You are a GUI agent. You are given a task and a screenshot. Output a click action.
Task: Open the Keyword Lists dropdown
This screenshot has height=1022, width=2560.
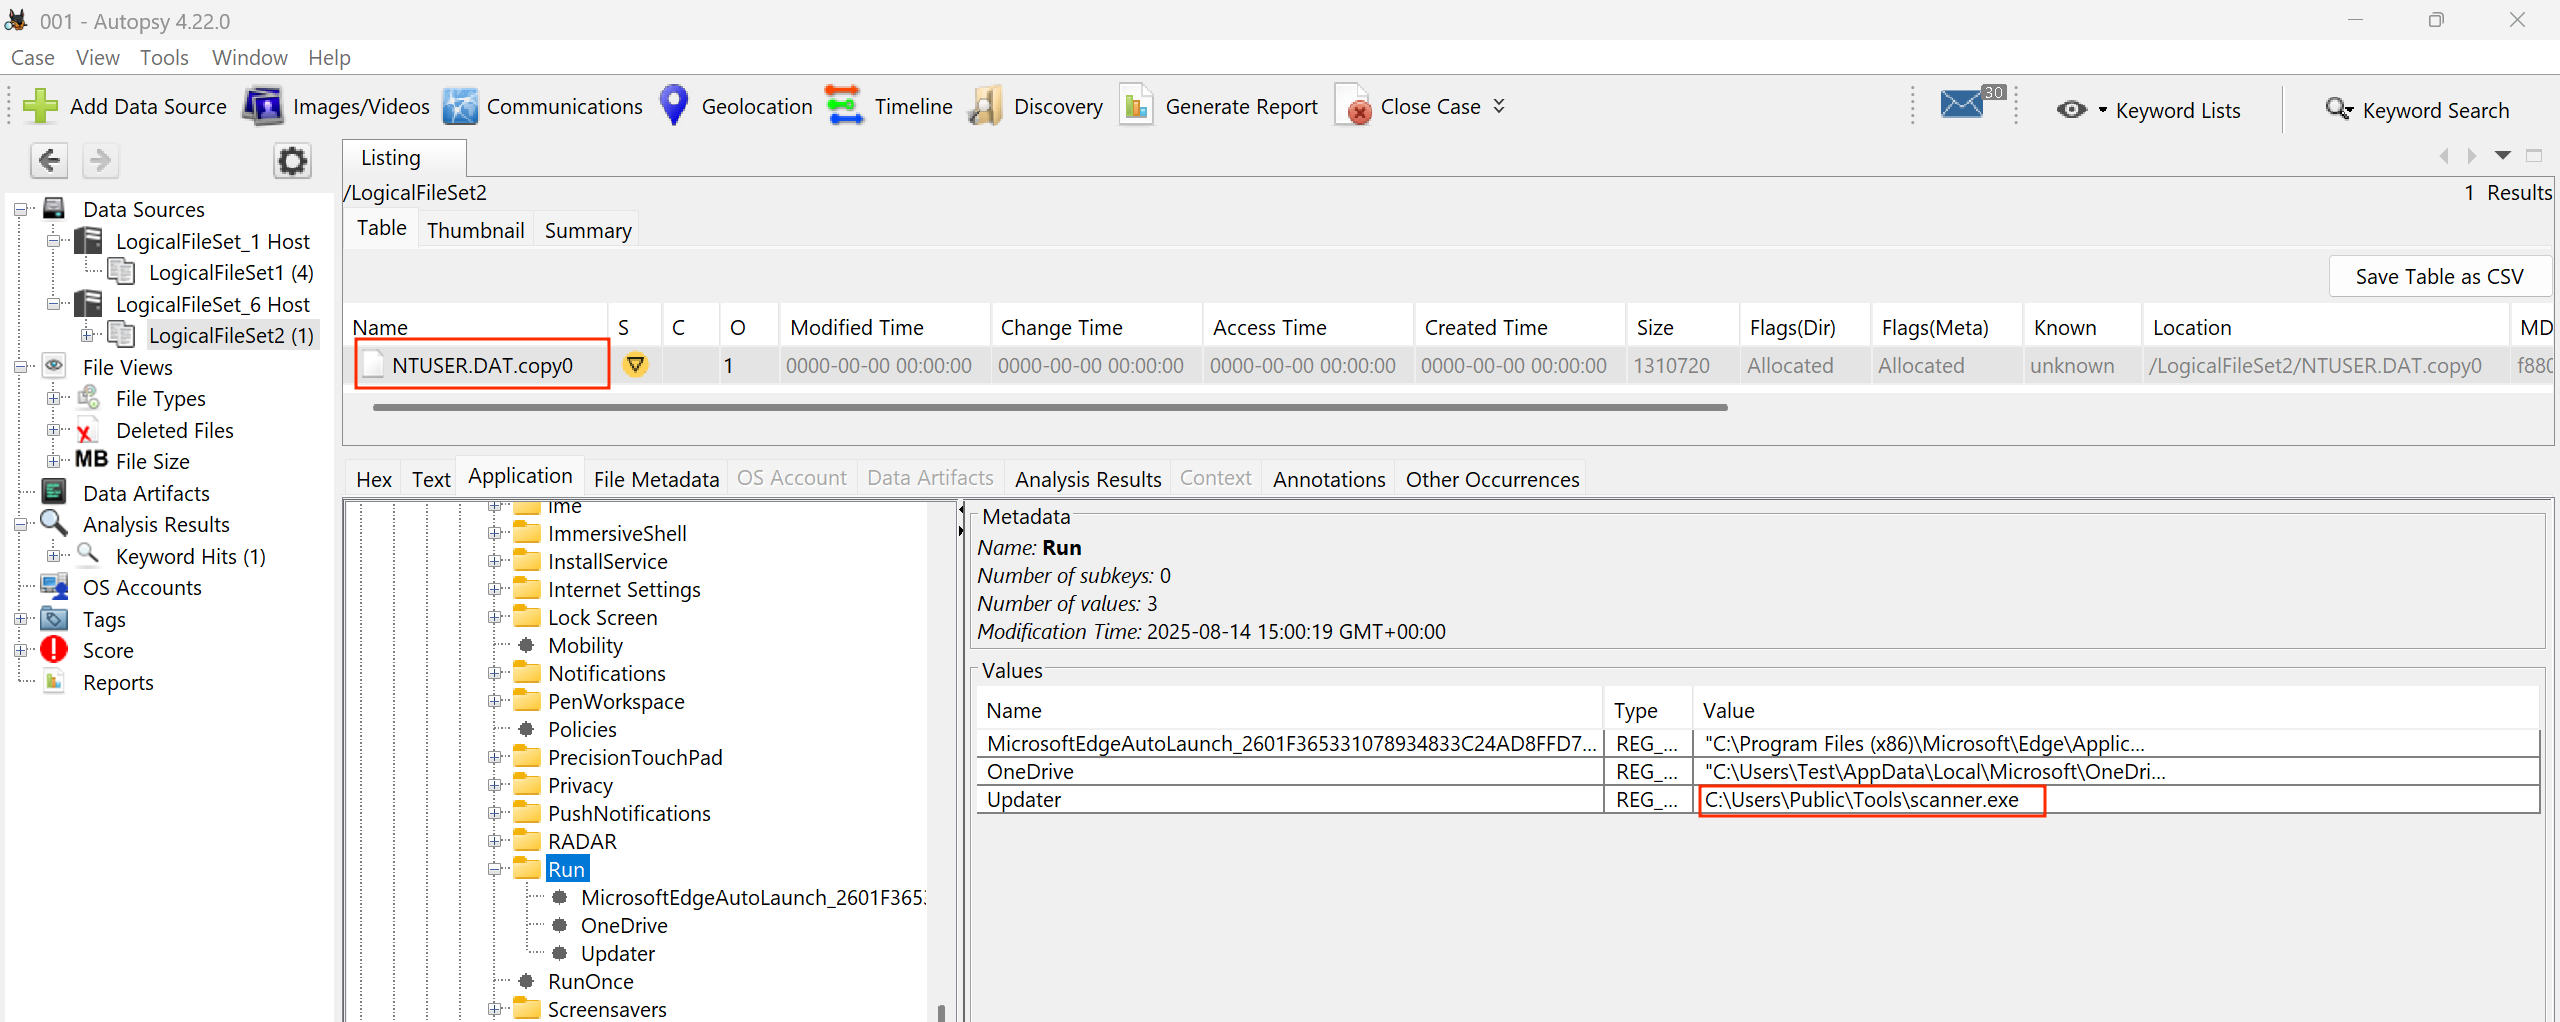tap(2102, 110)
